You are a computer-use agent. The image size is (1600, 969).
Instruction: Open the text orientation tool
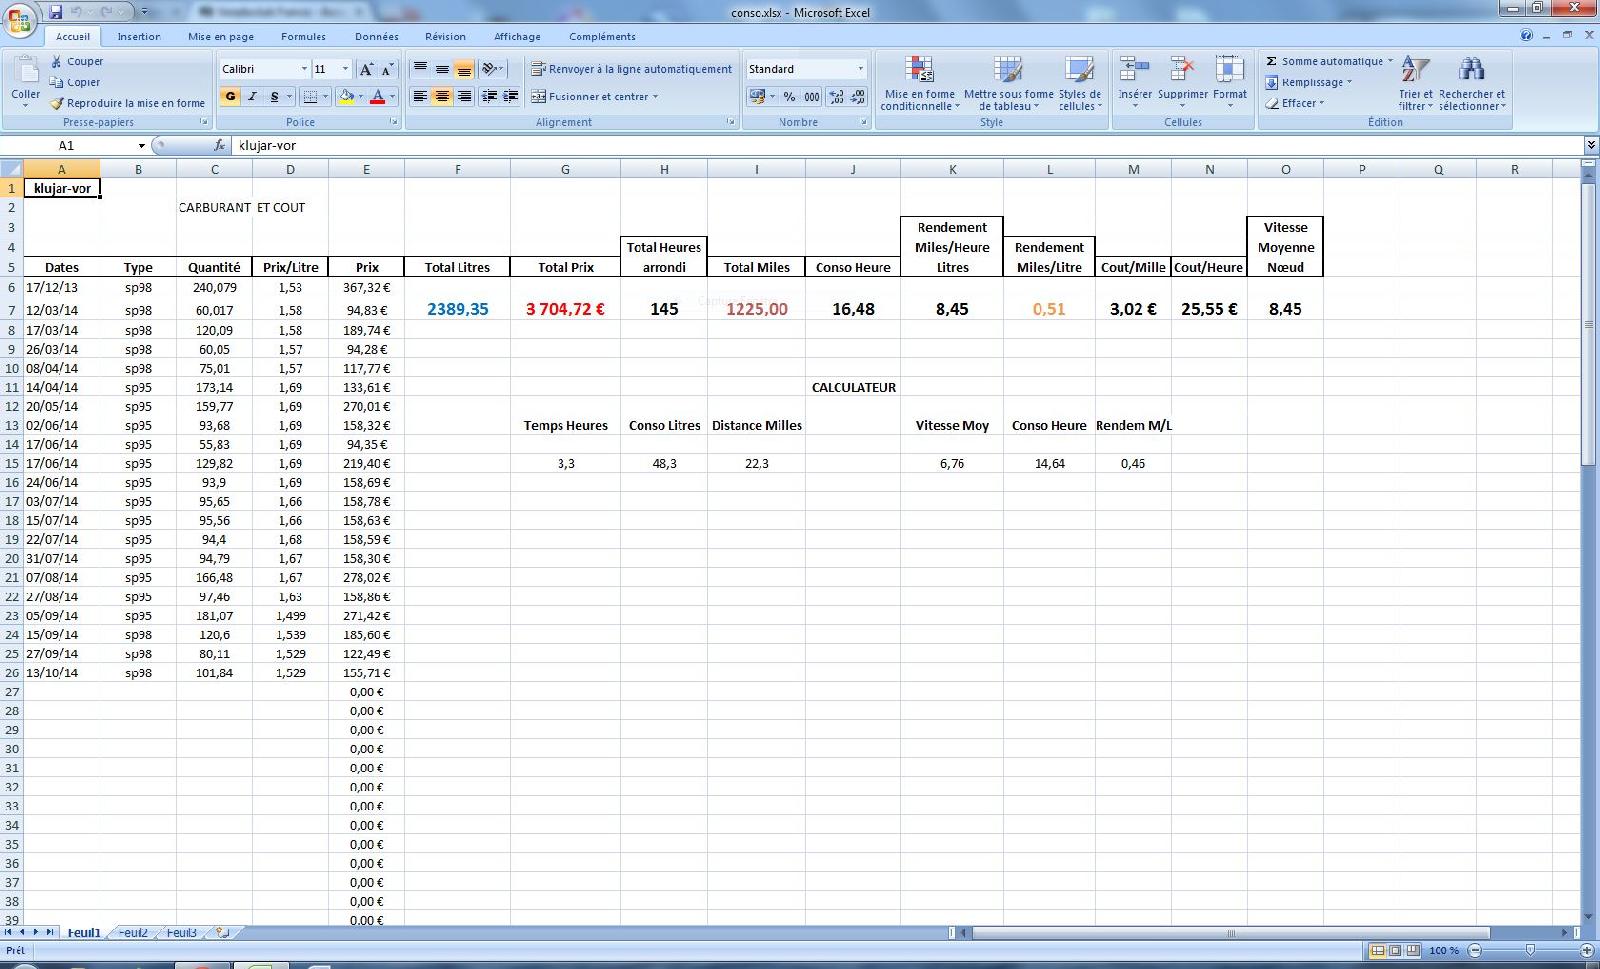pyautogui.click(x=490, y=69)
